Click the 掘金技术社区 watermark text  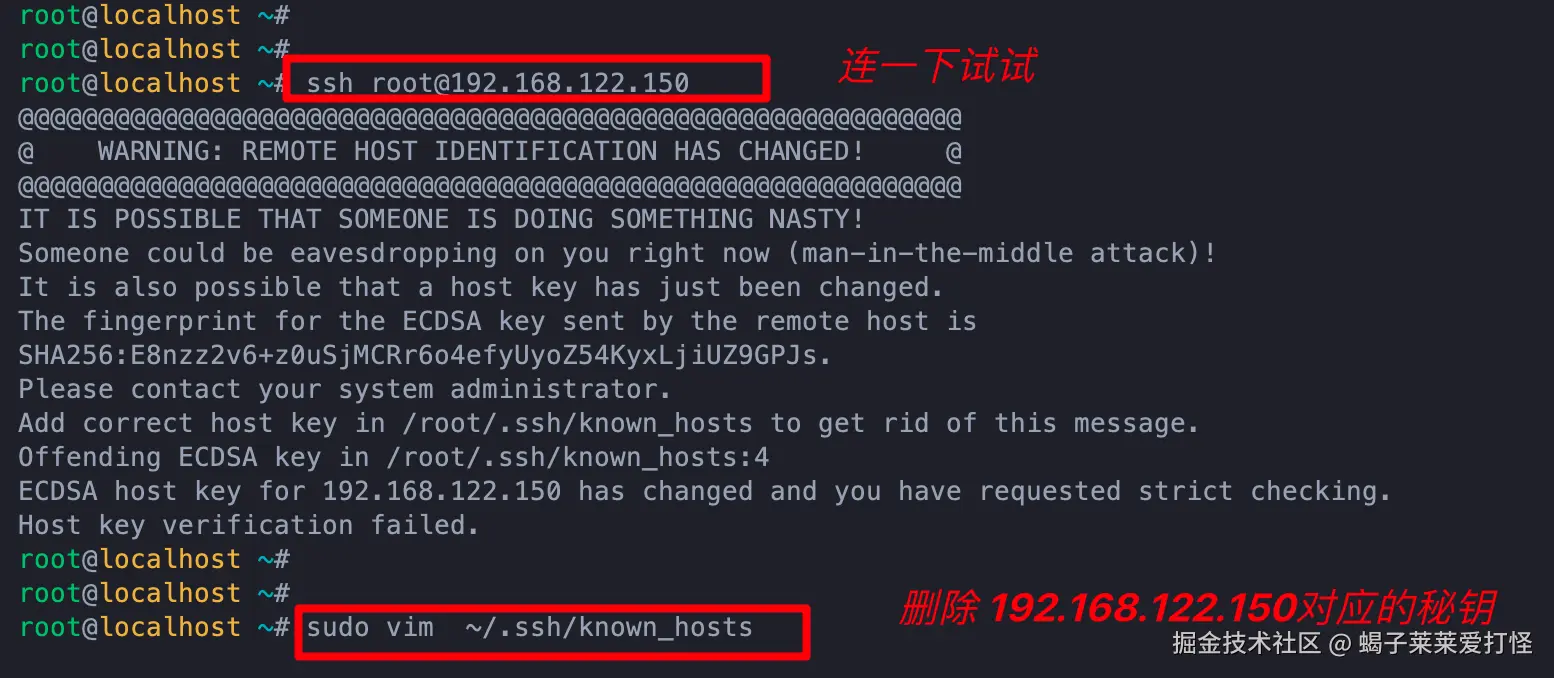click(1246, 643)
